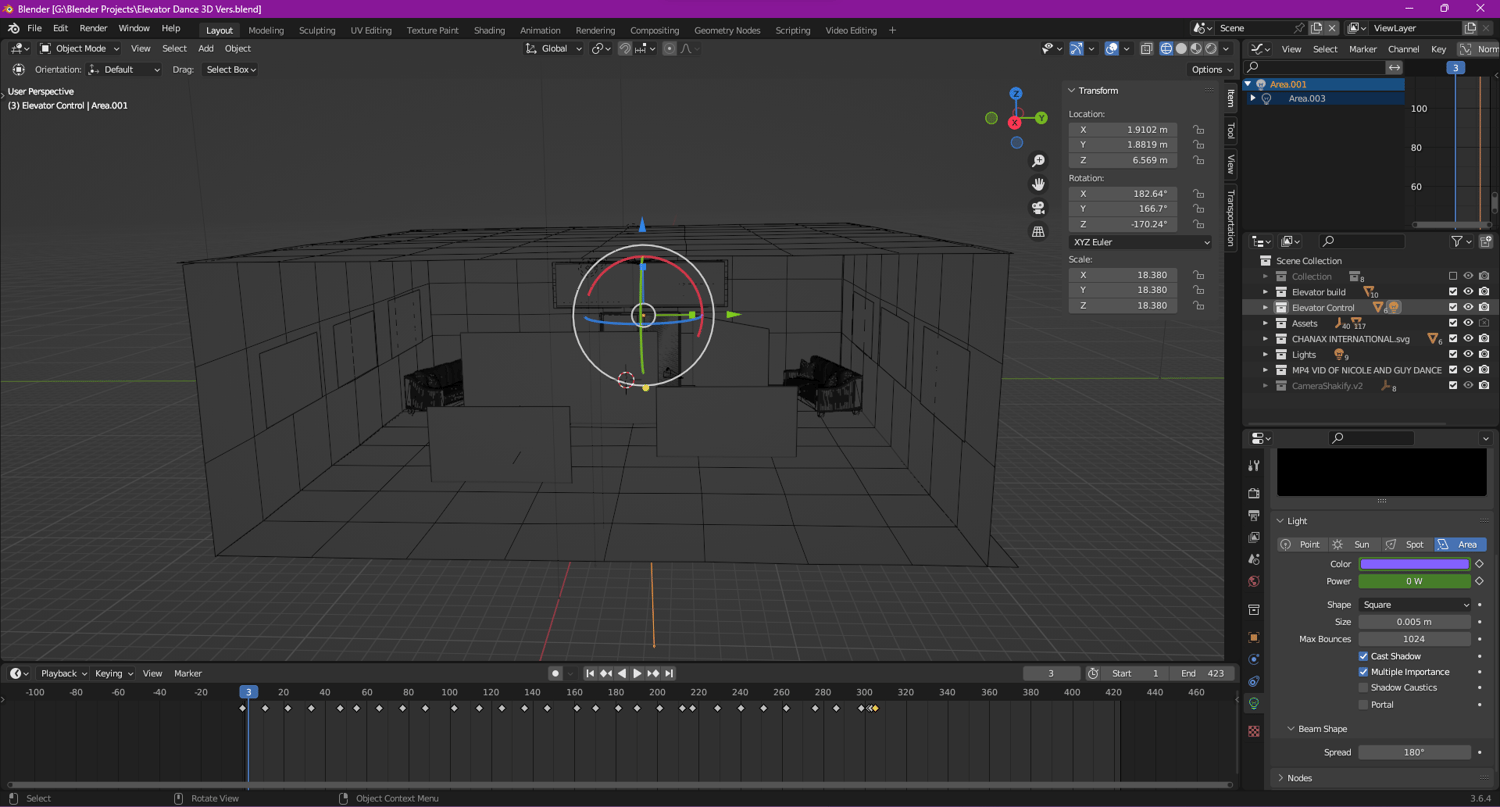Click the pan hand viewport icon
1500x807 pixels.
pos(1038,184)
